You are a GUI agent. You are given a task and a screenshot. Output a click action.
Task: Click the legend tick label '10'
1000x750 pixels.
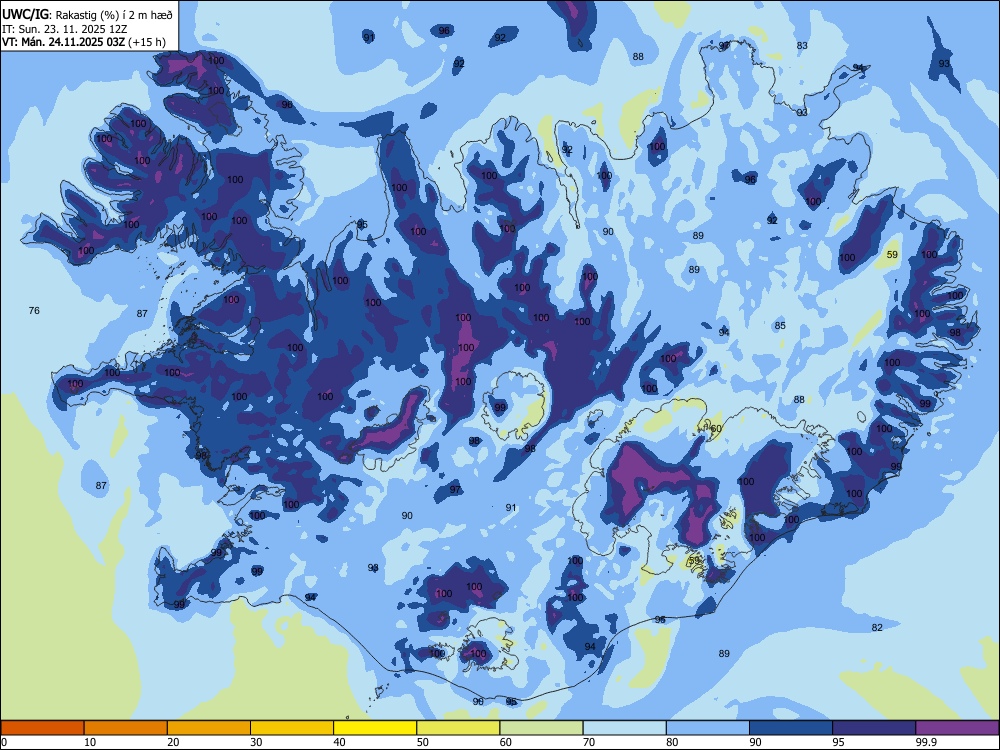point(90,742)
